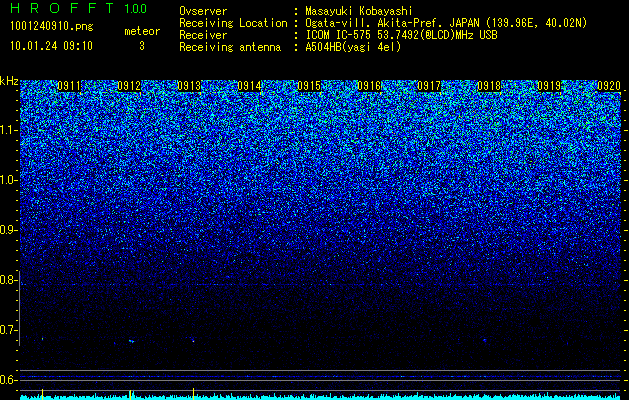The width and height of the screenshot is (629, 400).
Task: Click the meteor echo dot near 0918
Action: (485, 340)
